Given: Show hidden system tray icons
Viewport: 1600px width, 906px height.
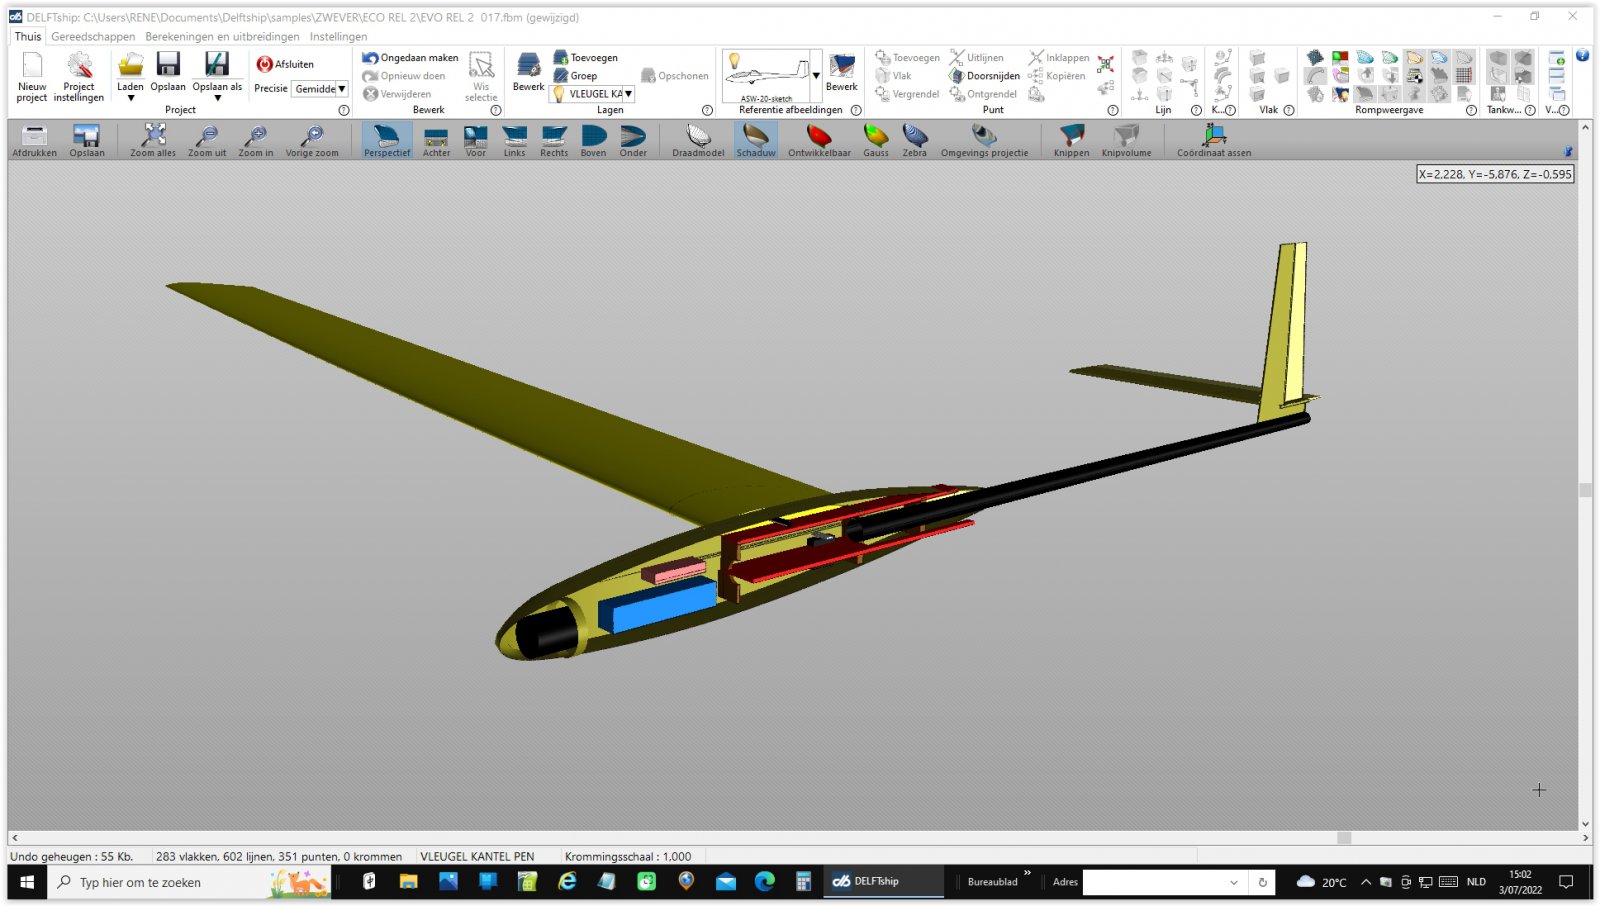Looking at the screenshot, I should click(x=1365, y=882).
